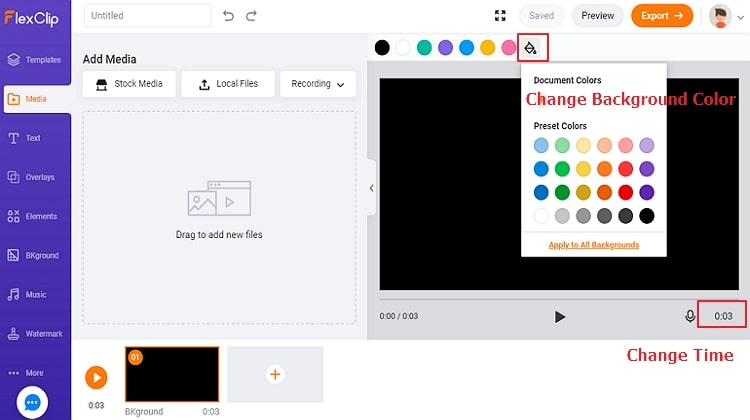This screenshot has height=420, width=750.
Task: Click the Stock Media button
Action: pos(129,84)
